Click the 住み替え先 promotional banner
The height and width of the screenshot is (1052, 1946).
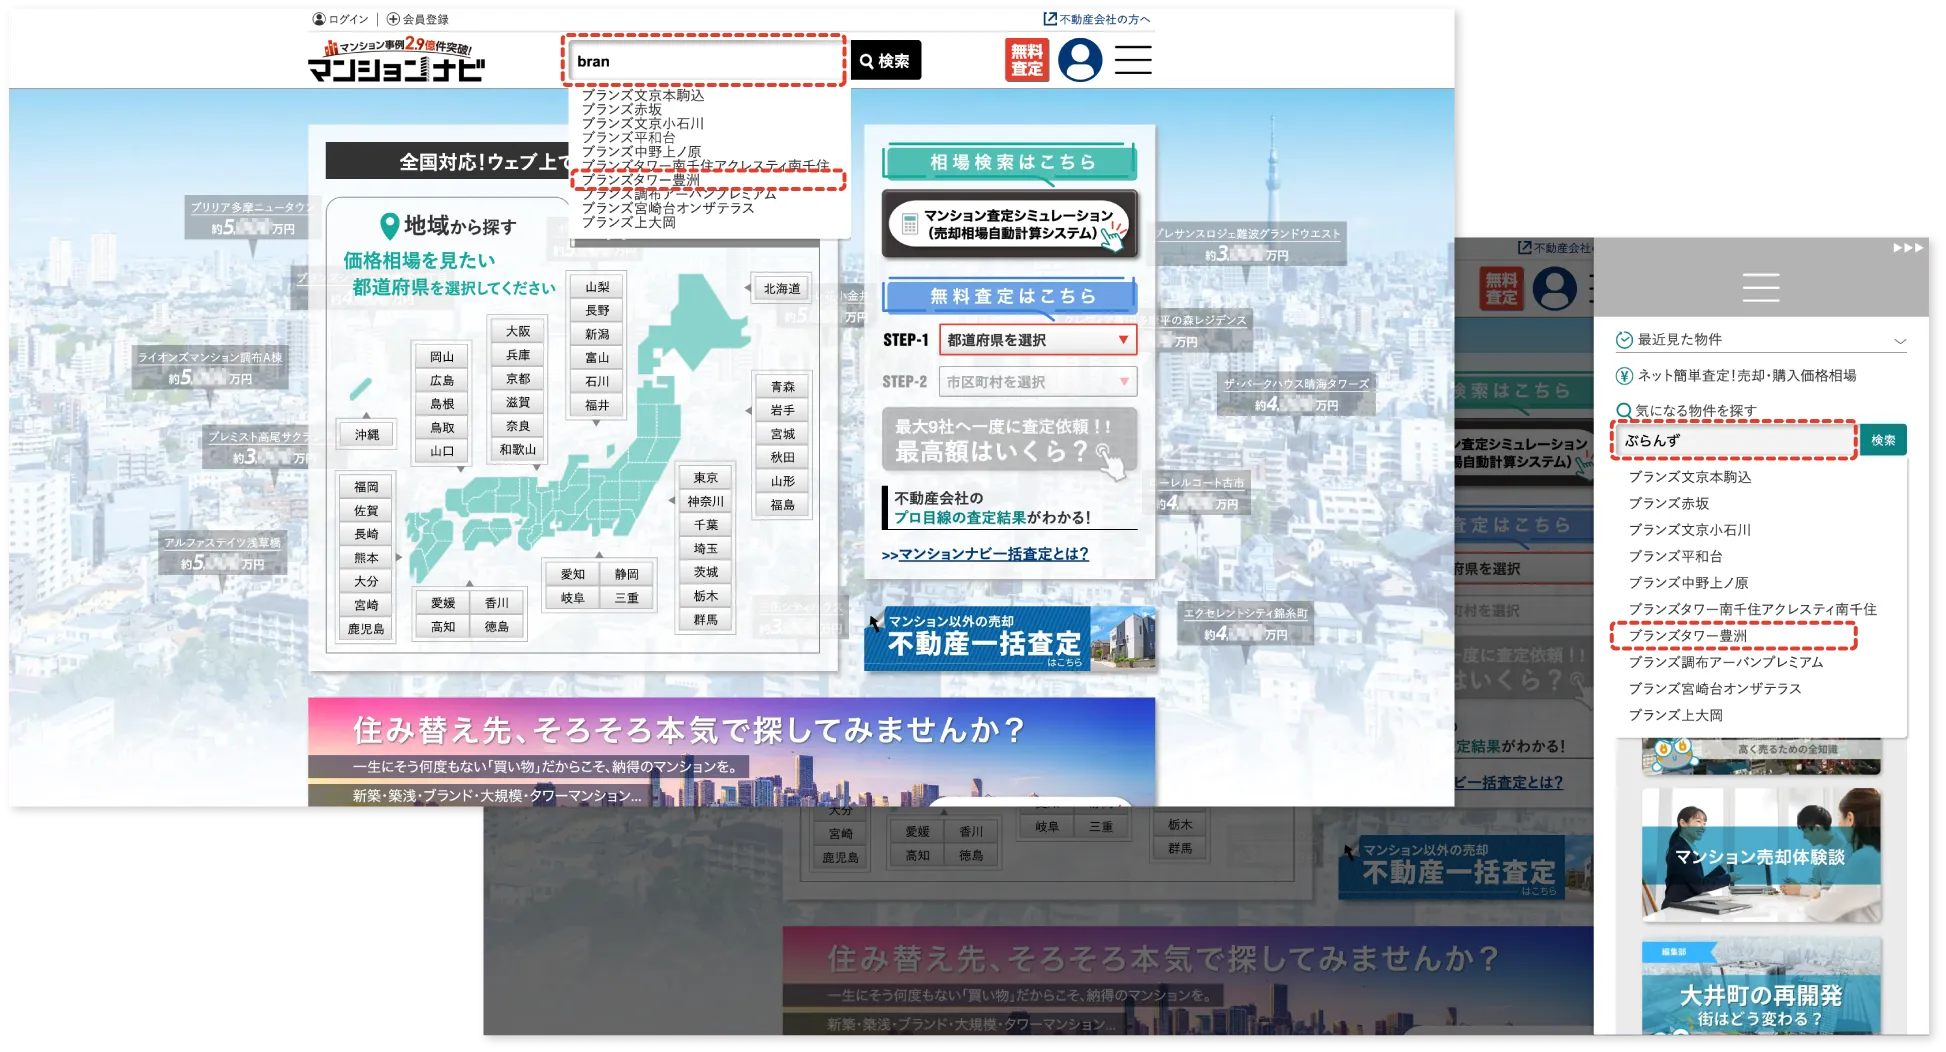[731, 751]
